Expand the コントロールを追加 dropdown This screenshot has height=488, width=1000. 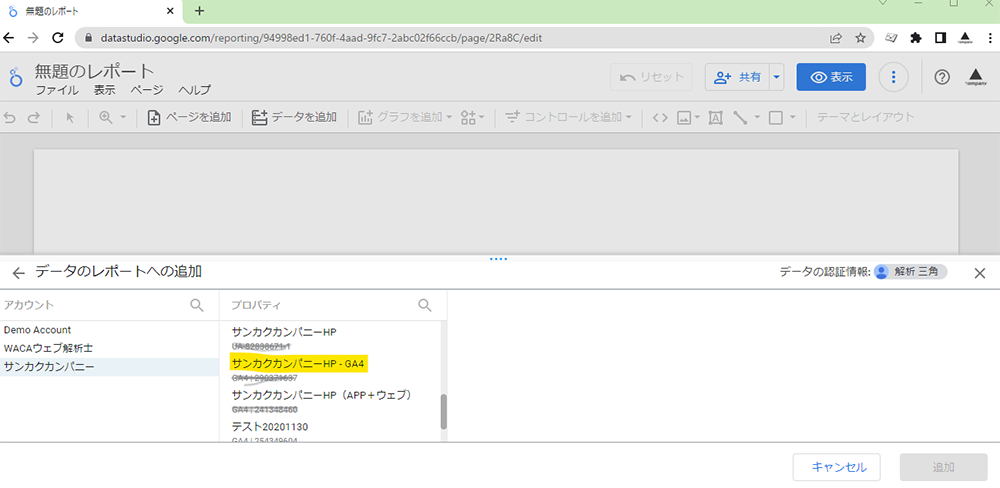click(629, 117)
